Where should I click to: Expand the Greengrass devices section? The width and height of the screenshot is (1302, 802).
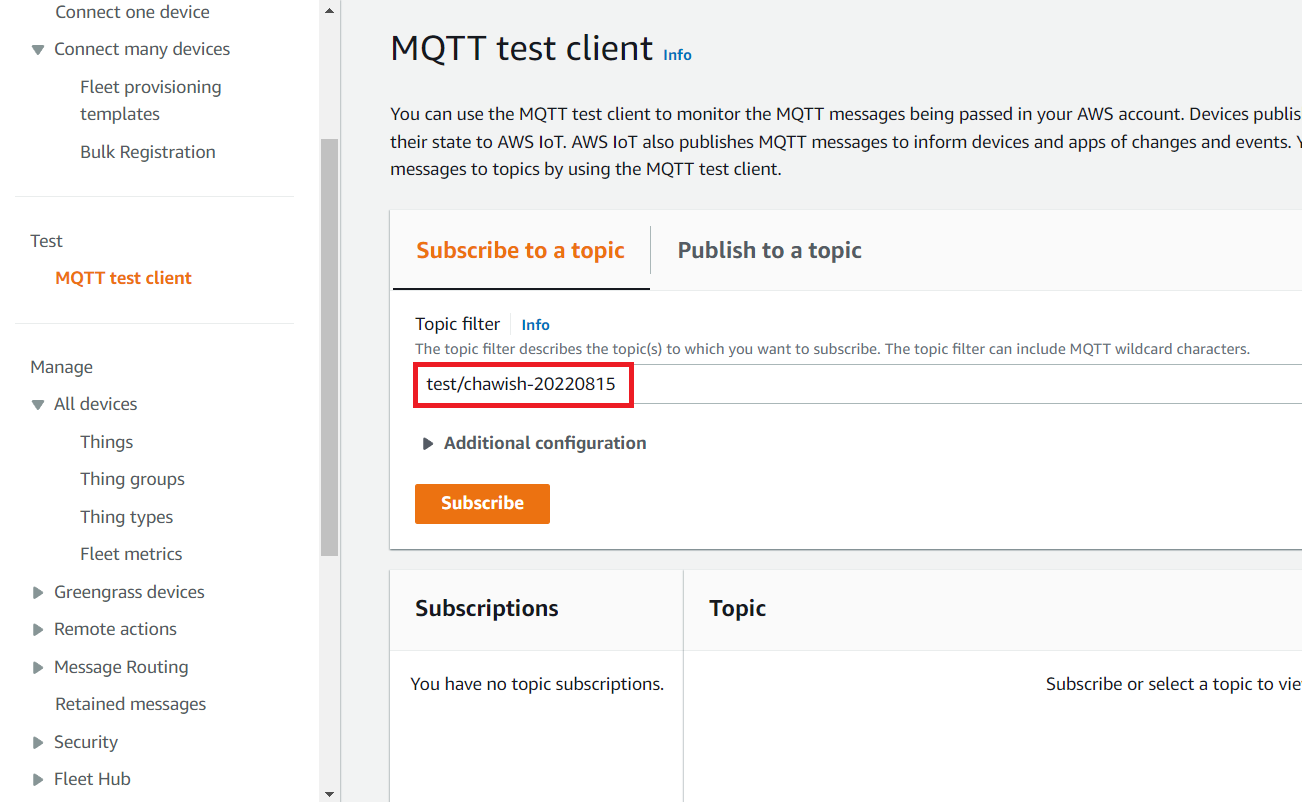[37, 591]
